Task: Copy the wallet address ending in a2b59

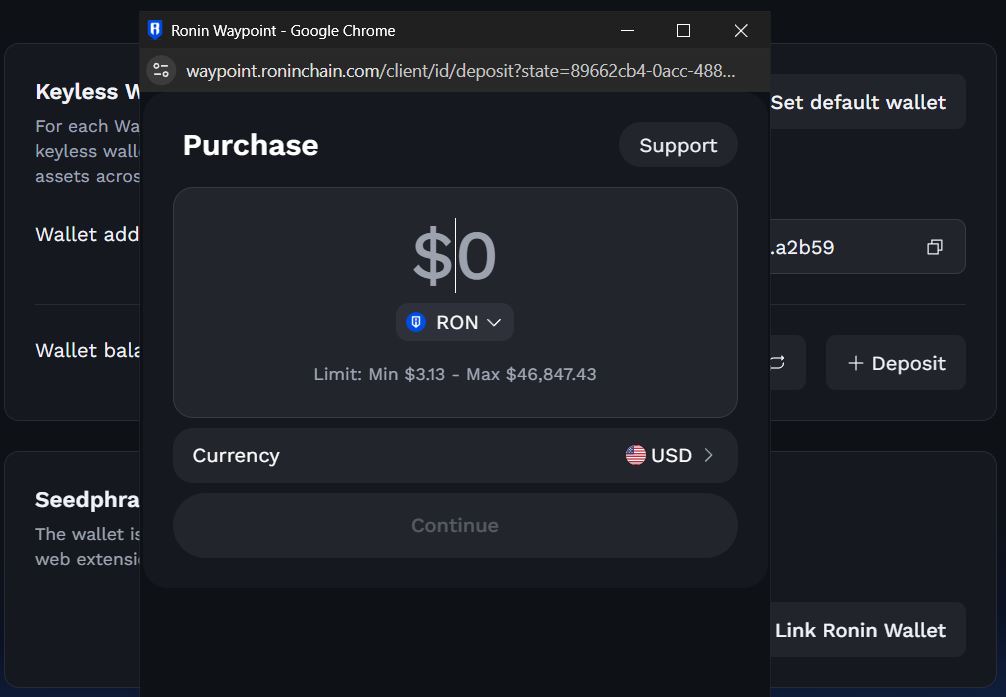Action: click(935, 247)
